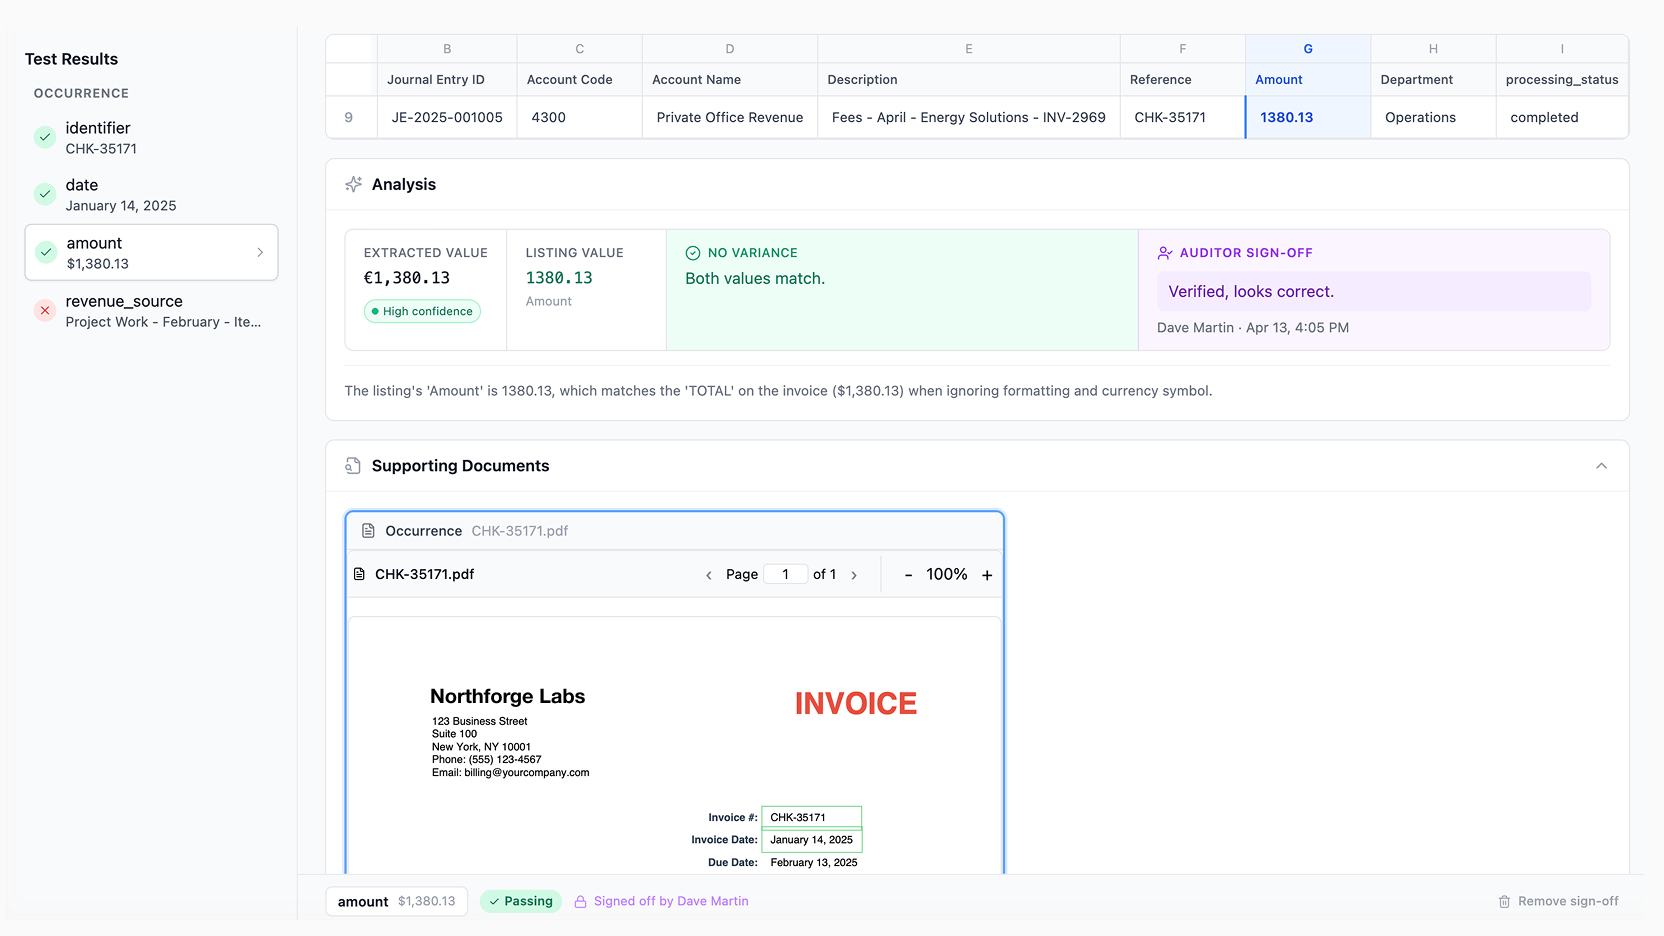Open the Signed off by Dave Martin link
Image resolution: width=1664 pixels, height=936 pixels.
click(671, 901)
